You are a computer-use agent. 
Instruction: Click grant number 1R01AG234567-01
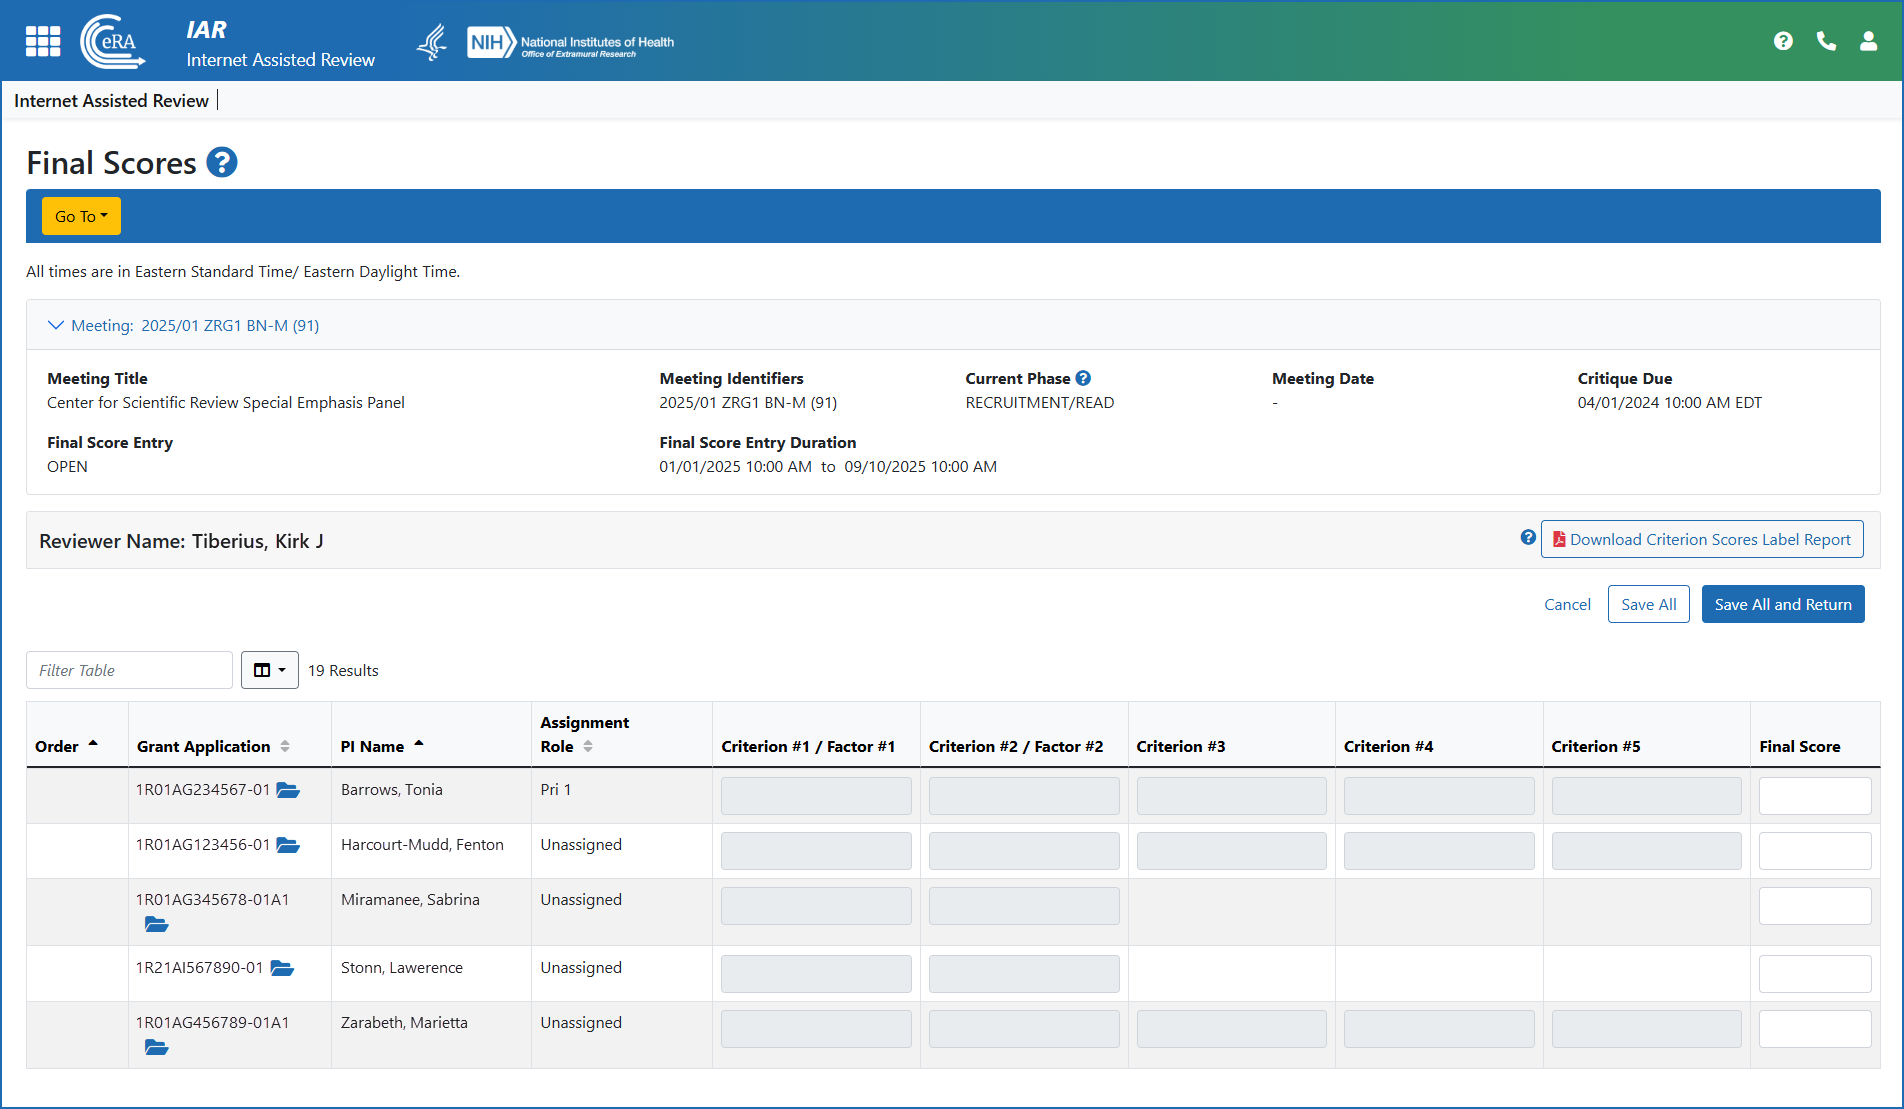point(203,790)
